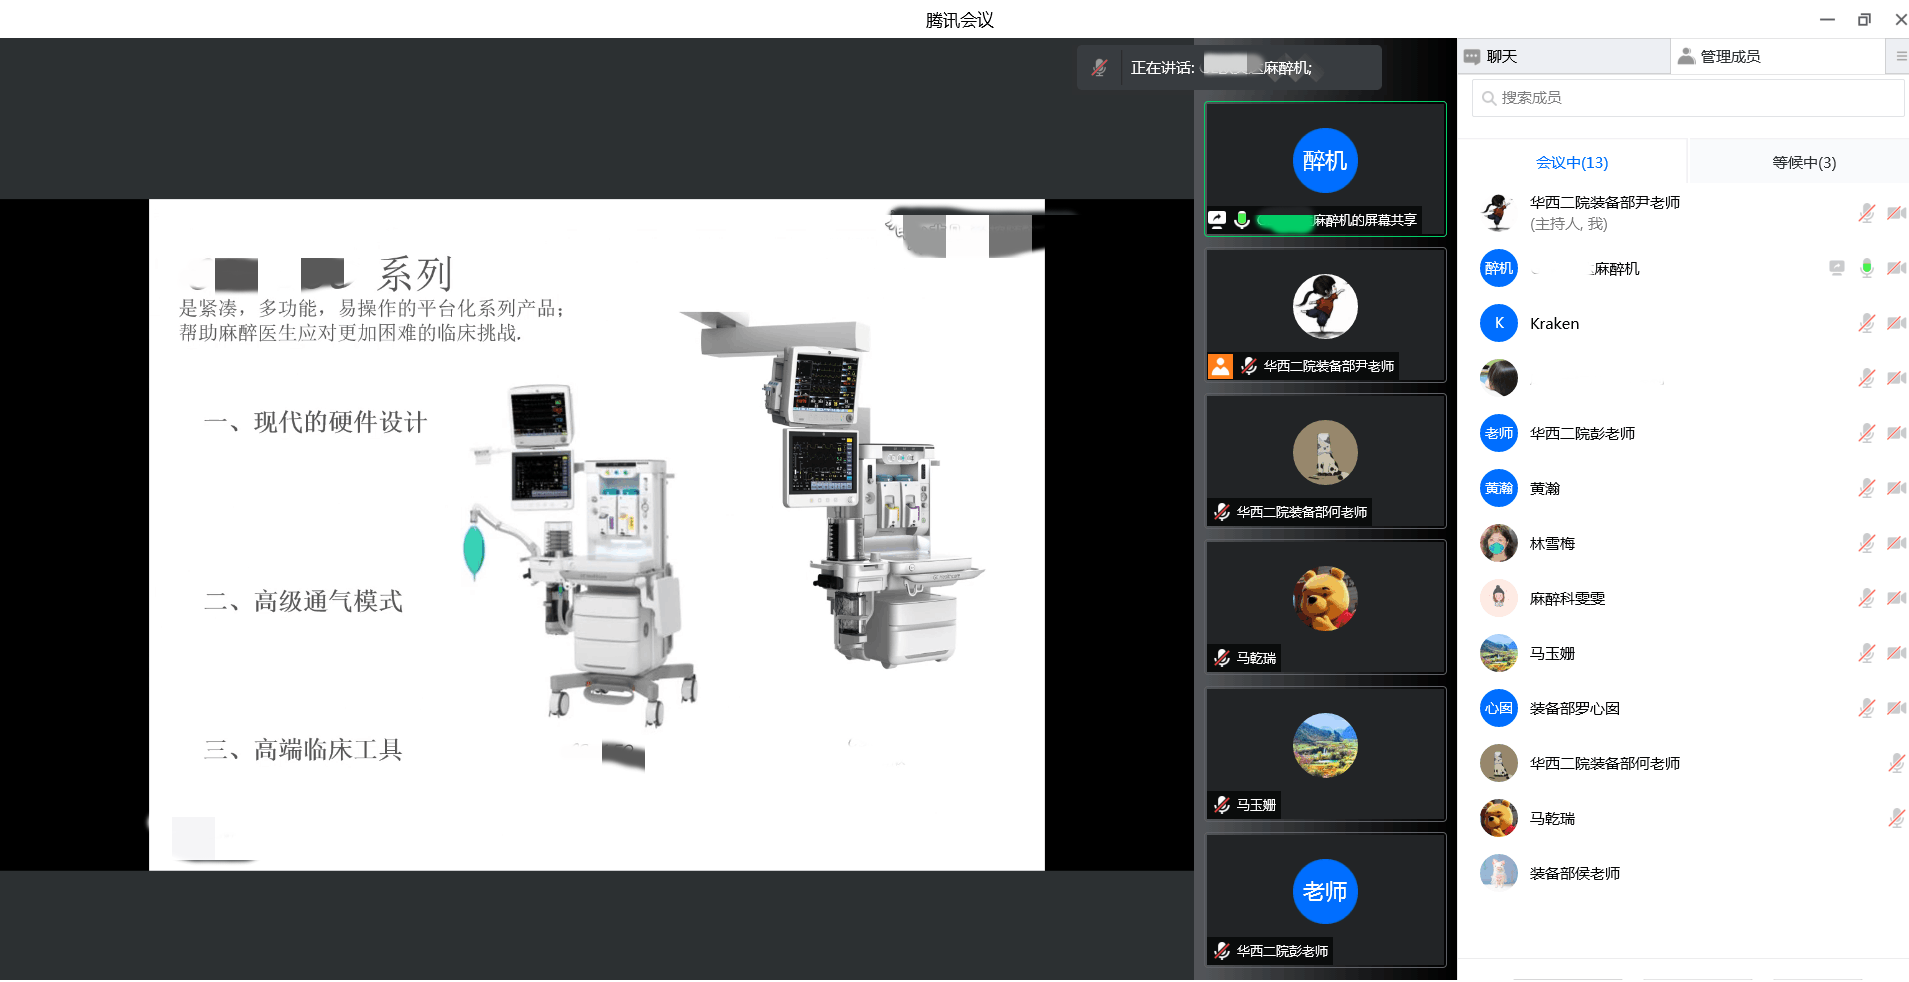Click the orange host icon on 尹老师 tile
Viewport: 1909px width, 982px height.
(x=1220, y=366)
